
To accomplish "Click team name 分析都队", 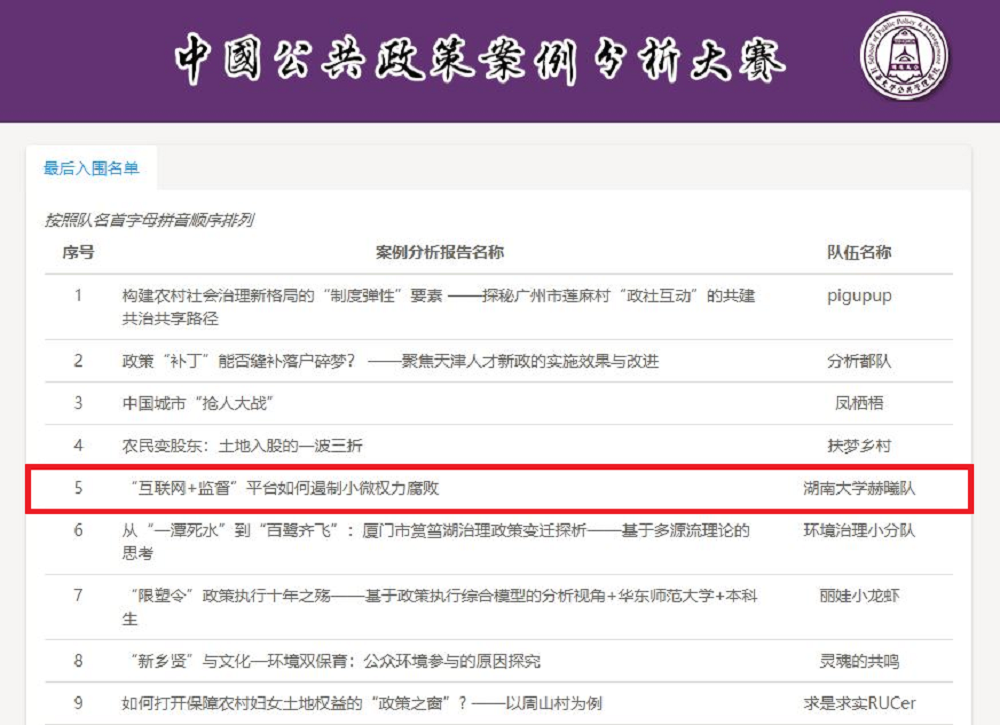I will point(858,361).
